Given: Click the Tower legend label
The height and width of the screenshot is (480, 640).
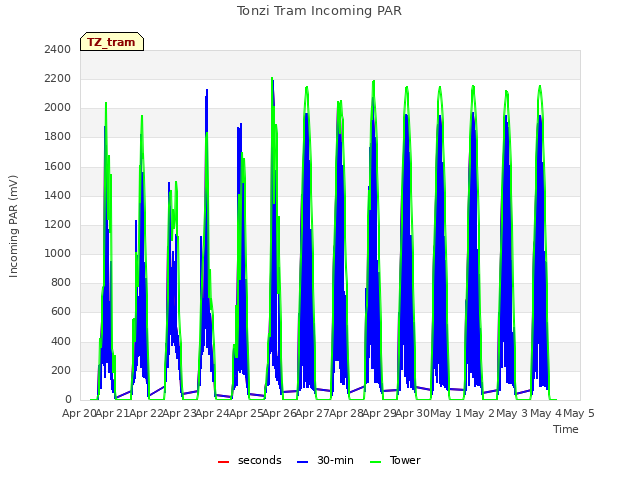Looking at the screenshot, I should tap(405, 460).
